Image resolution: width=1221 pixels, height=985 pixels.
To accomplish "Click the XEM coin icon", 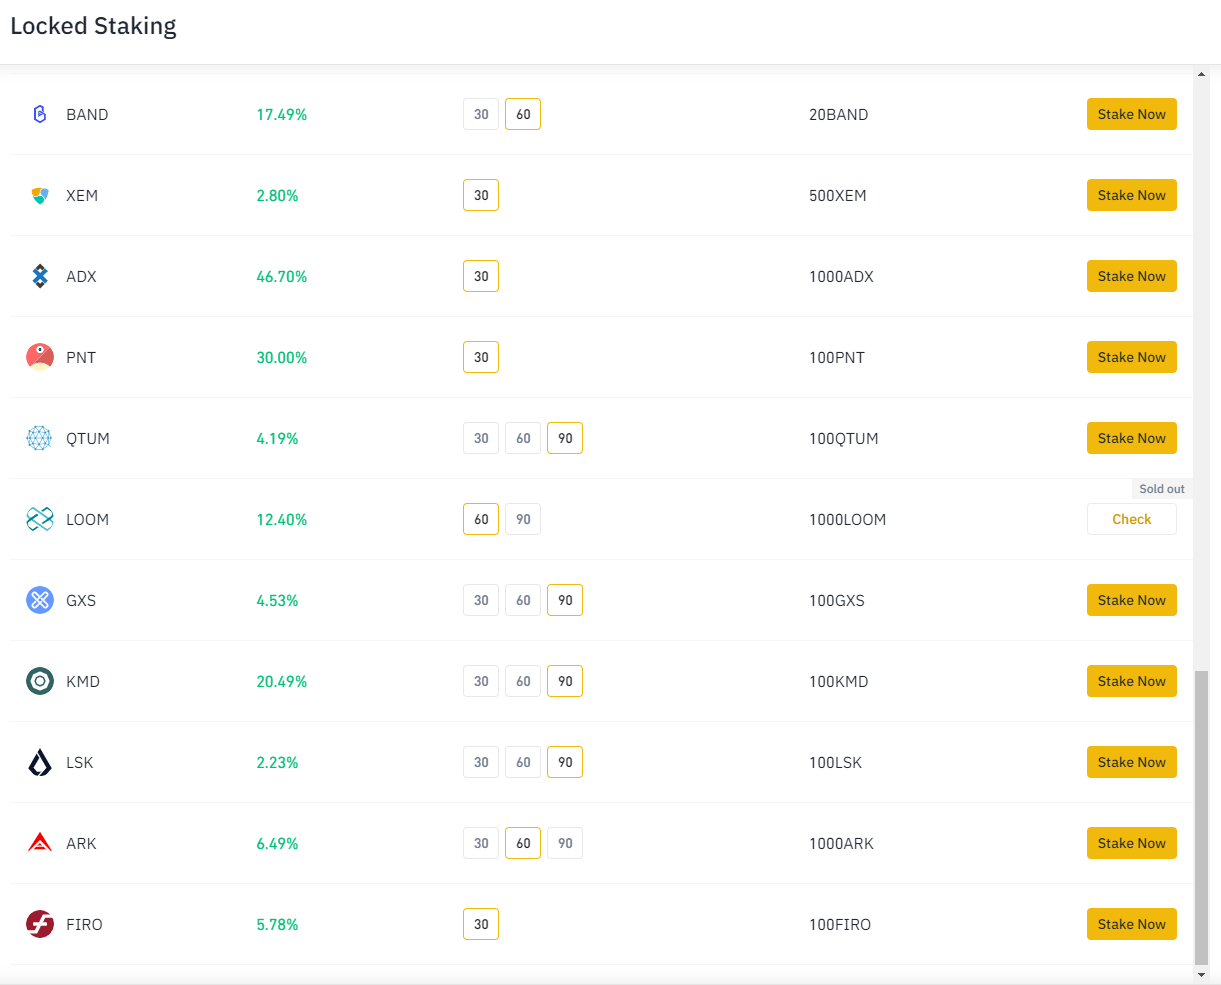I will pyautogui.click(x=40, y=195).
